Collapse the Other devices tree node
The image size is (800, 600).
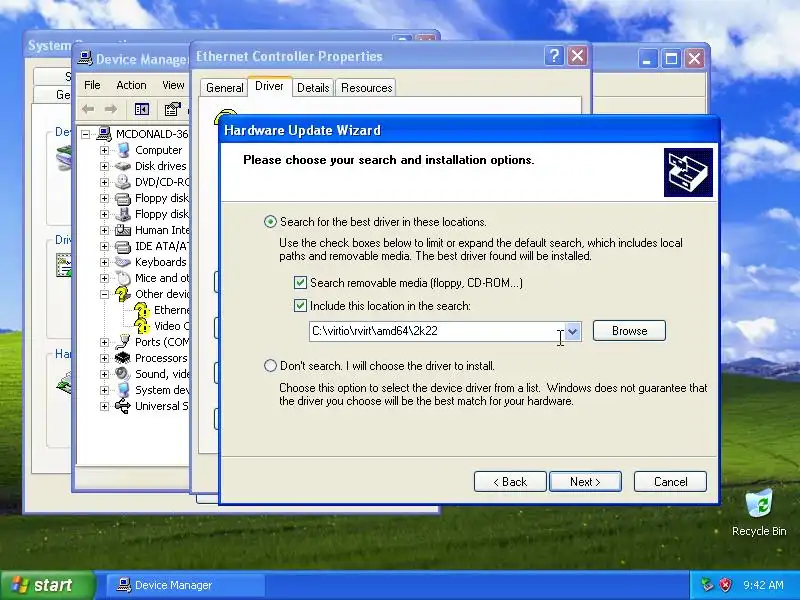pos(104,294)
